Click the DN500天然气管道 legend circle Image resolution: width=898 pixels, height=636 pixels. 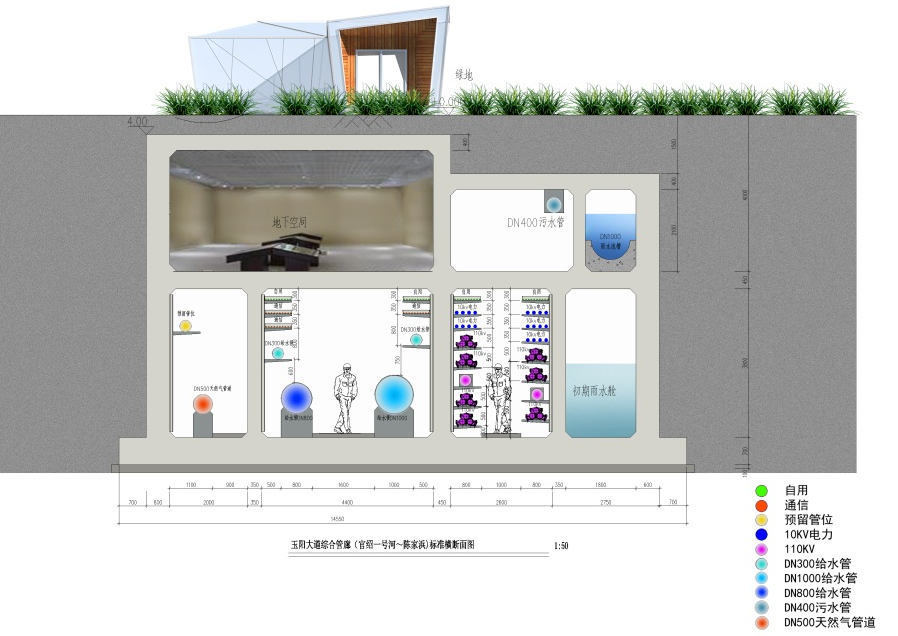click(761, 622)
